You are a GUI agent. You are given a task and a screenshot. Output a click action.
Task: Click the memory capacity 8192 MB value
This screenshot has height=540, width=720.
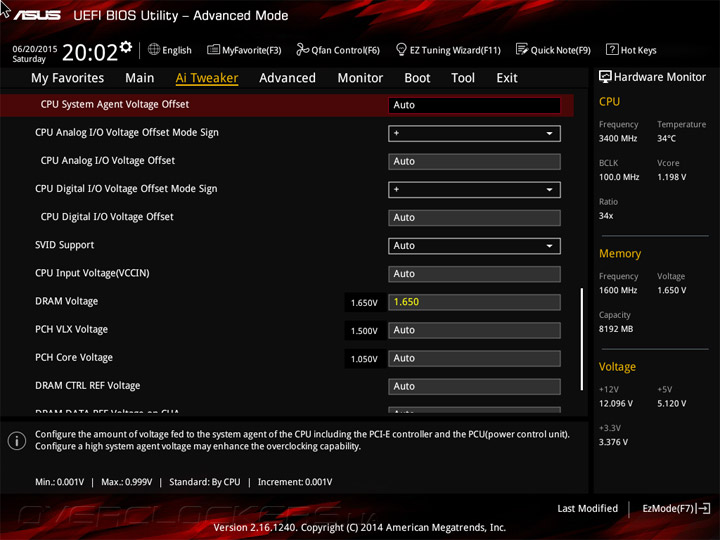616,329
